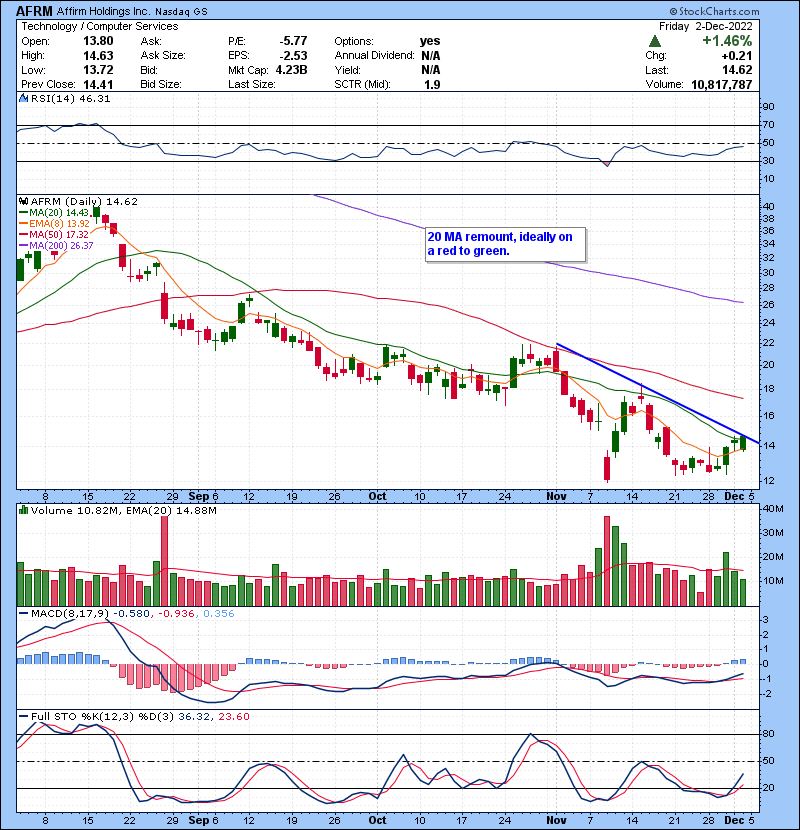
Task: Click the RSI(14) panel legend icon
Action: [23, 98]
